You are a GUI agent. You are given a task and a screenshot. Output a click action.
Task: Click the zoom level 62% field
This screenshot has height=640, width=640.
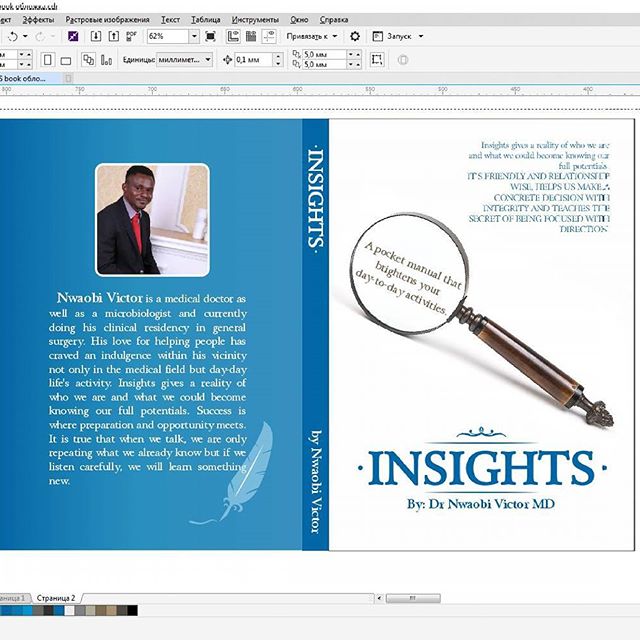coord(168,36)
